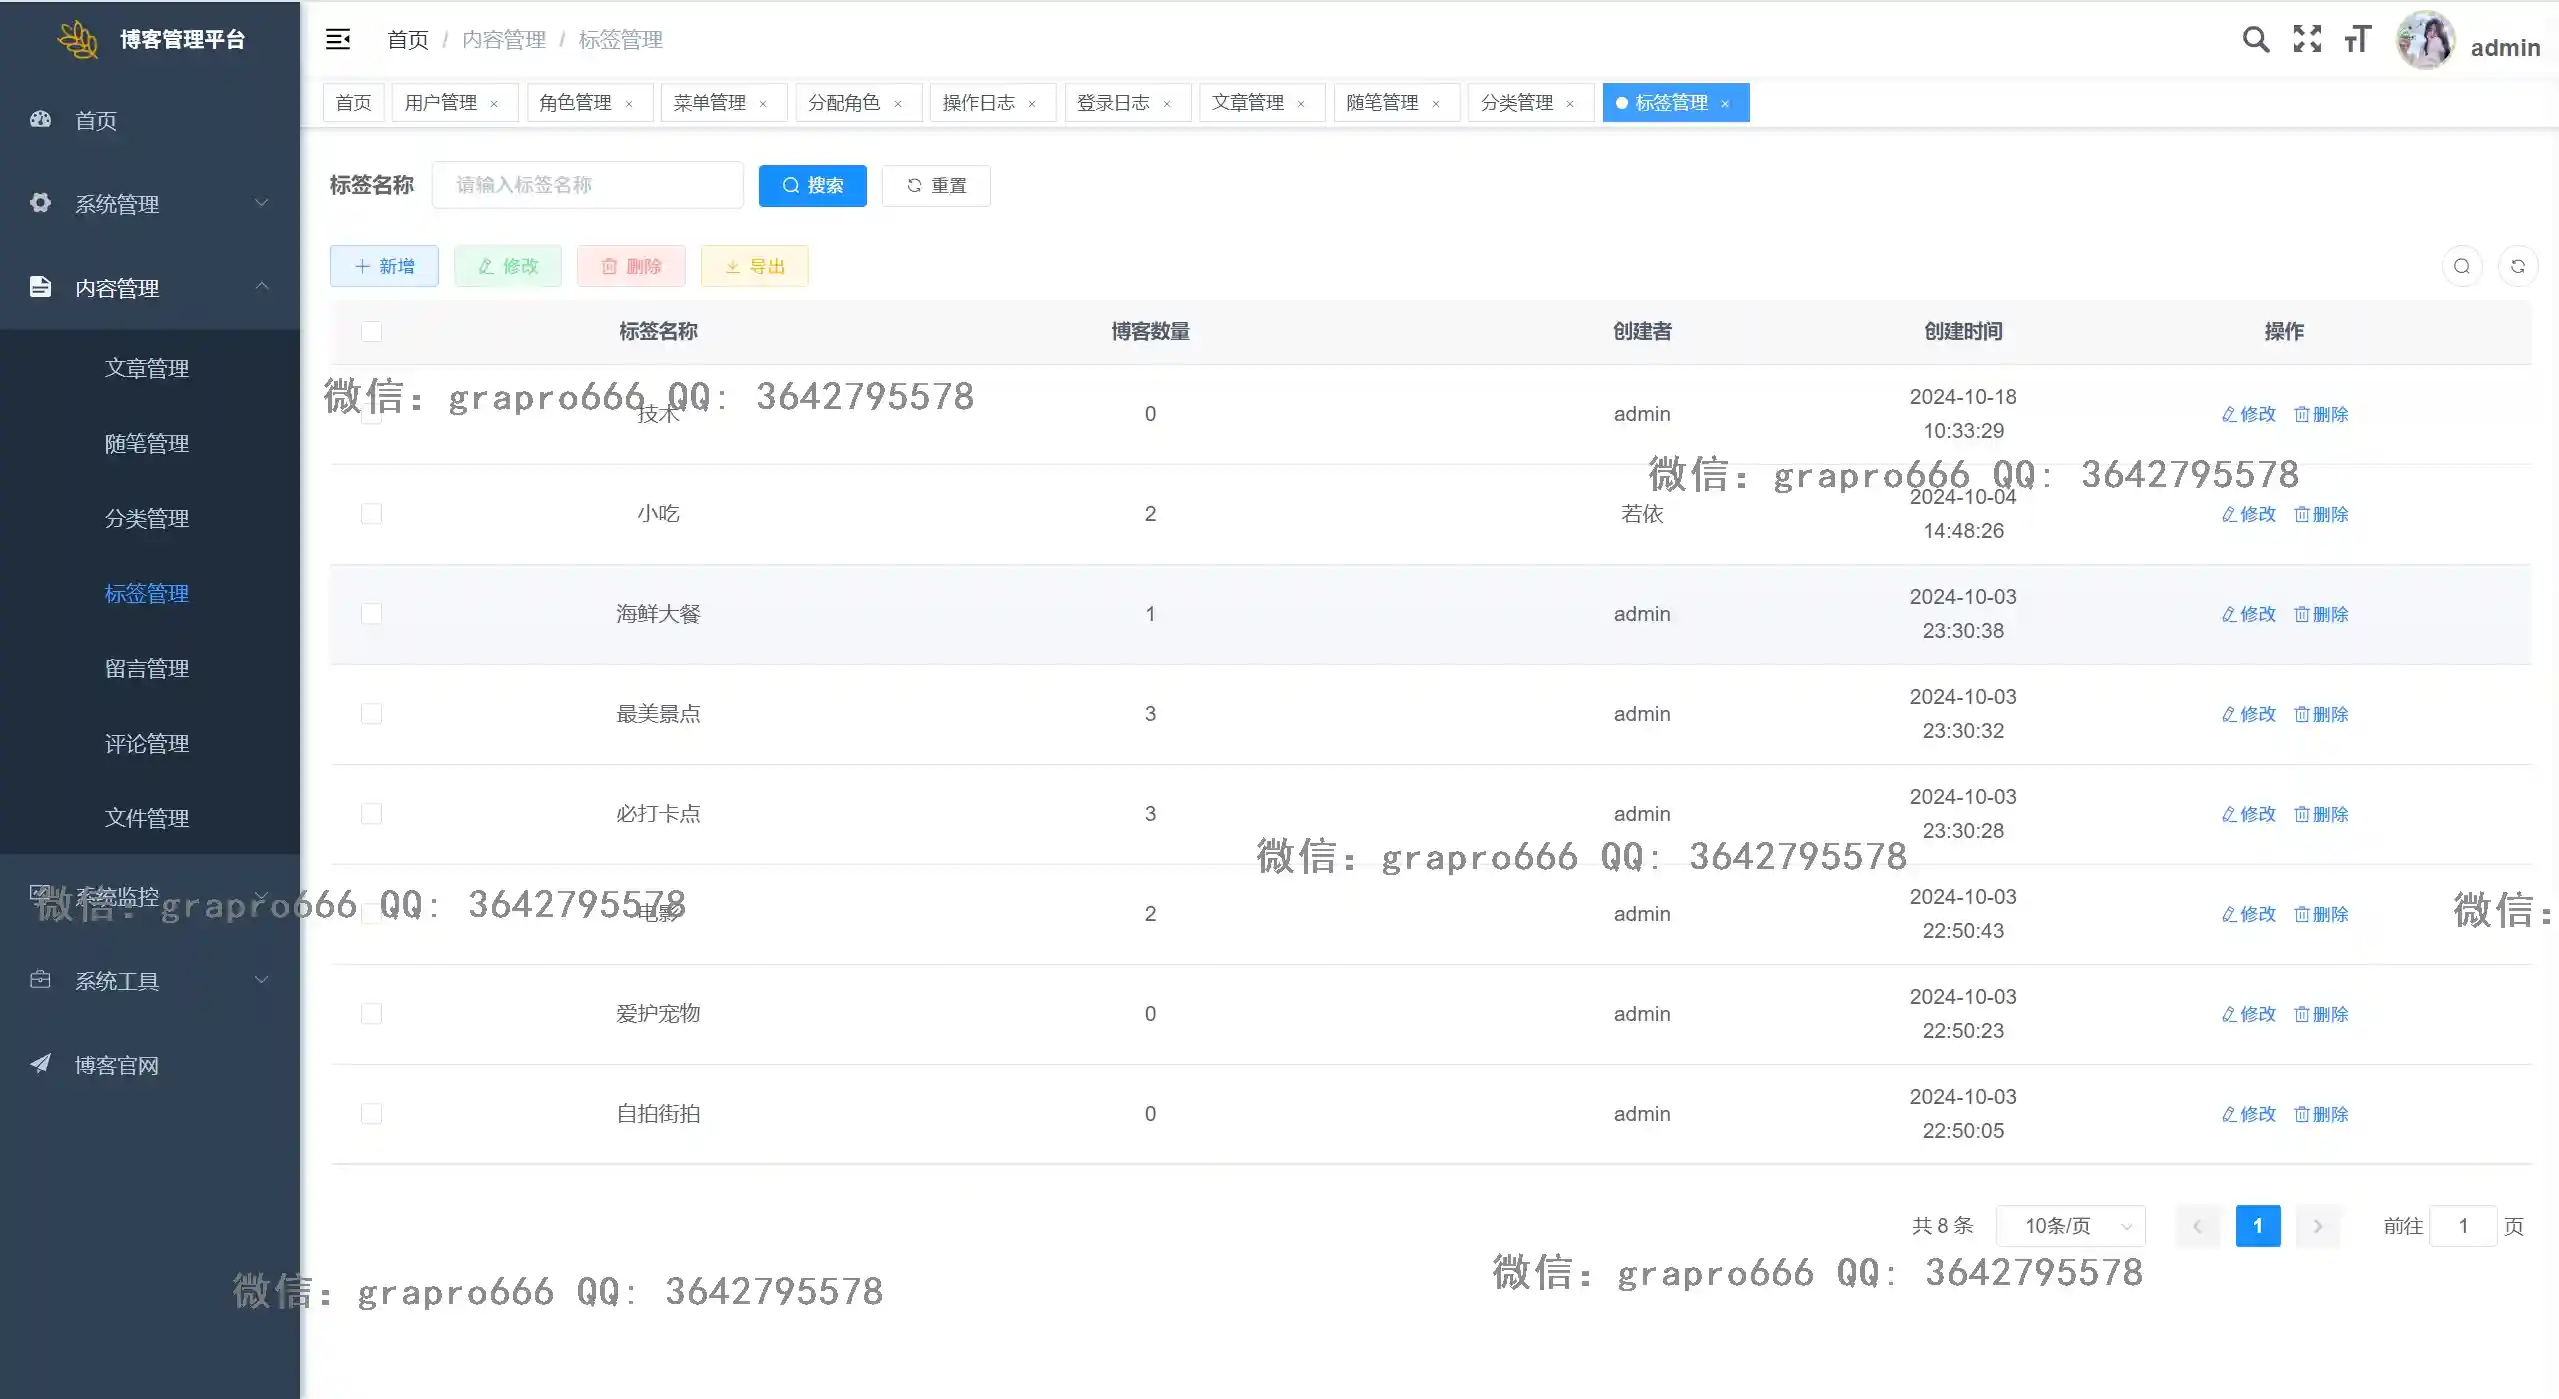The width and height of the screenshot is (2559, 1399).
Task: Select 评论管理 in the sidebar menu
Action: pyautogui.click(x=146, y=743)
